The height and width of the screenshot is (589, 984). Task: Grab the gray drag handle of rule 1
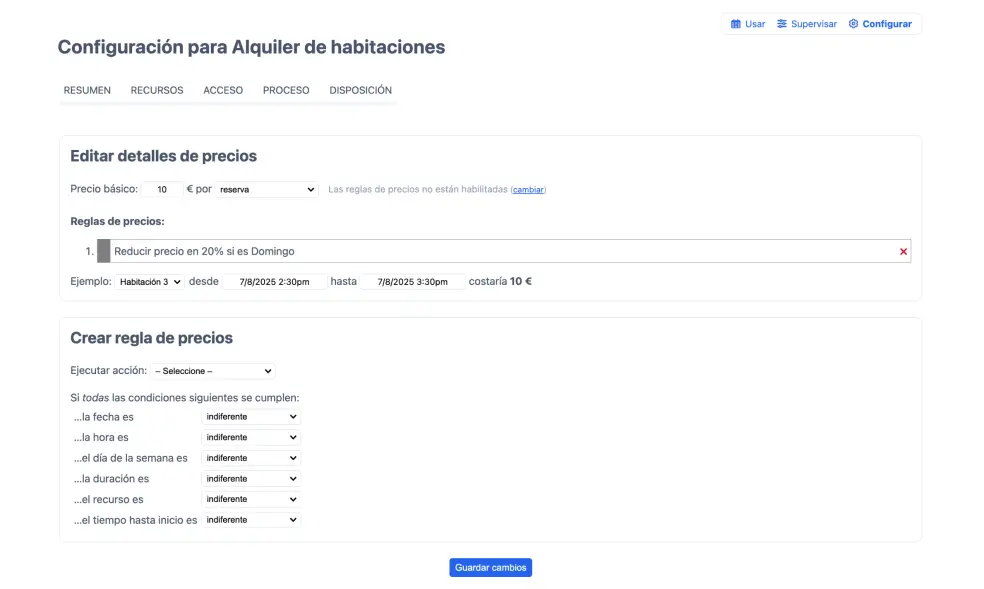(103, 251)
